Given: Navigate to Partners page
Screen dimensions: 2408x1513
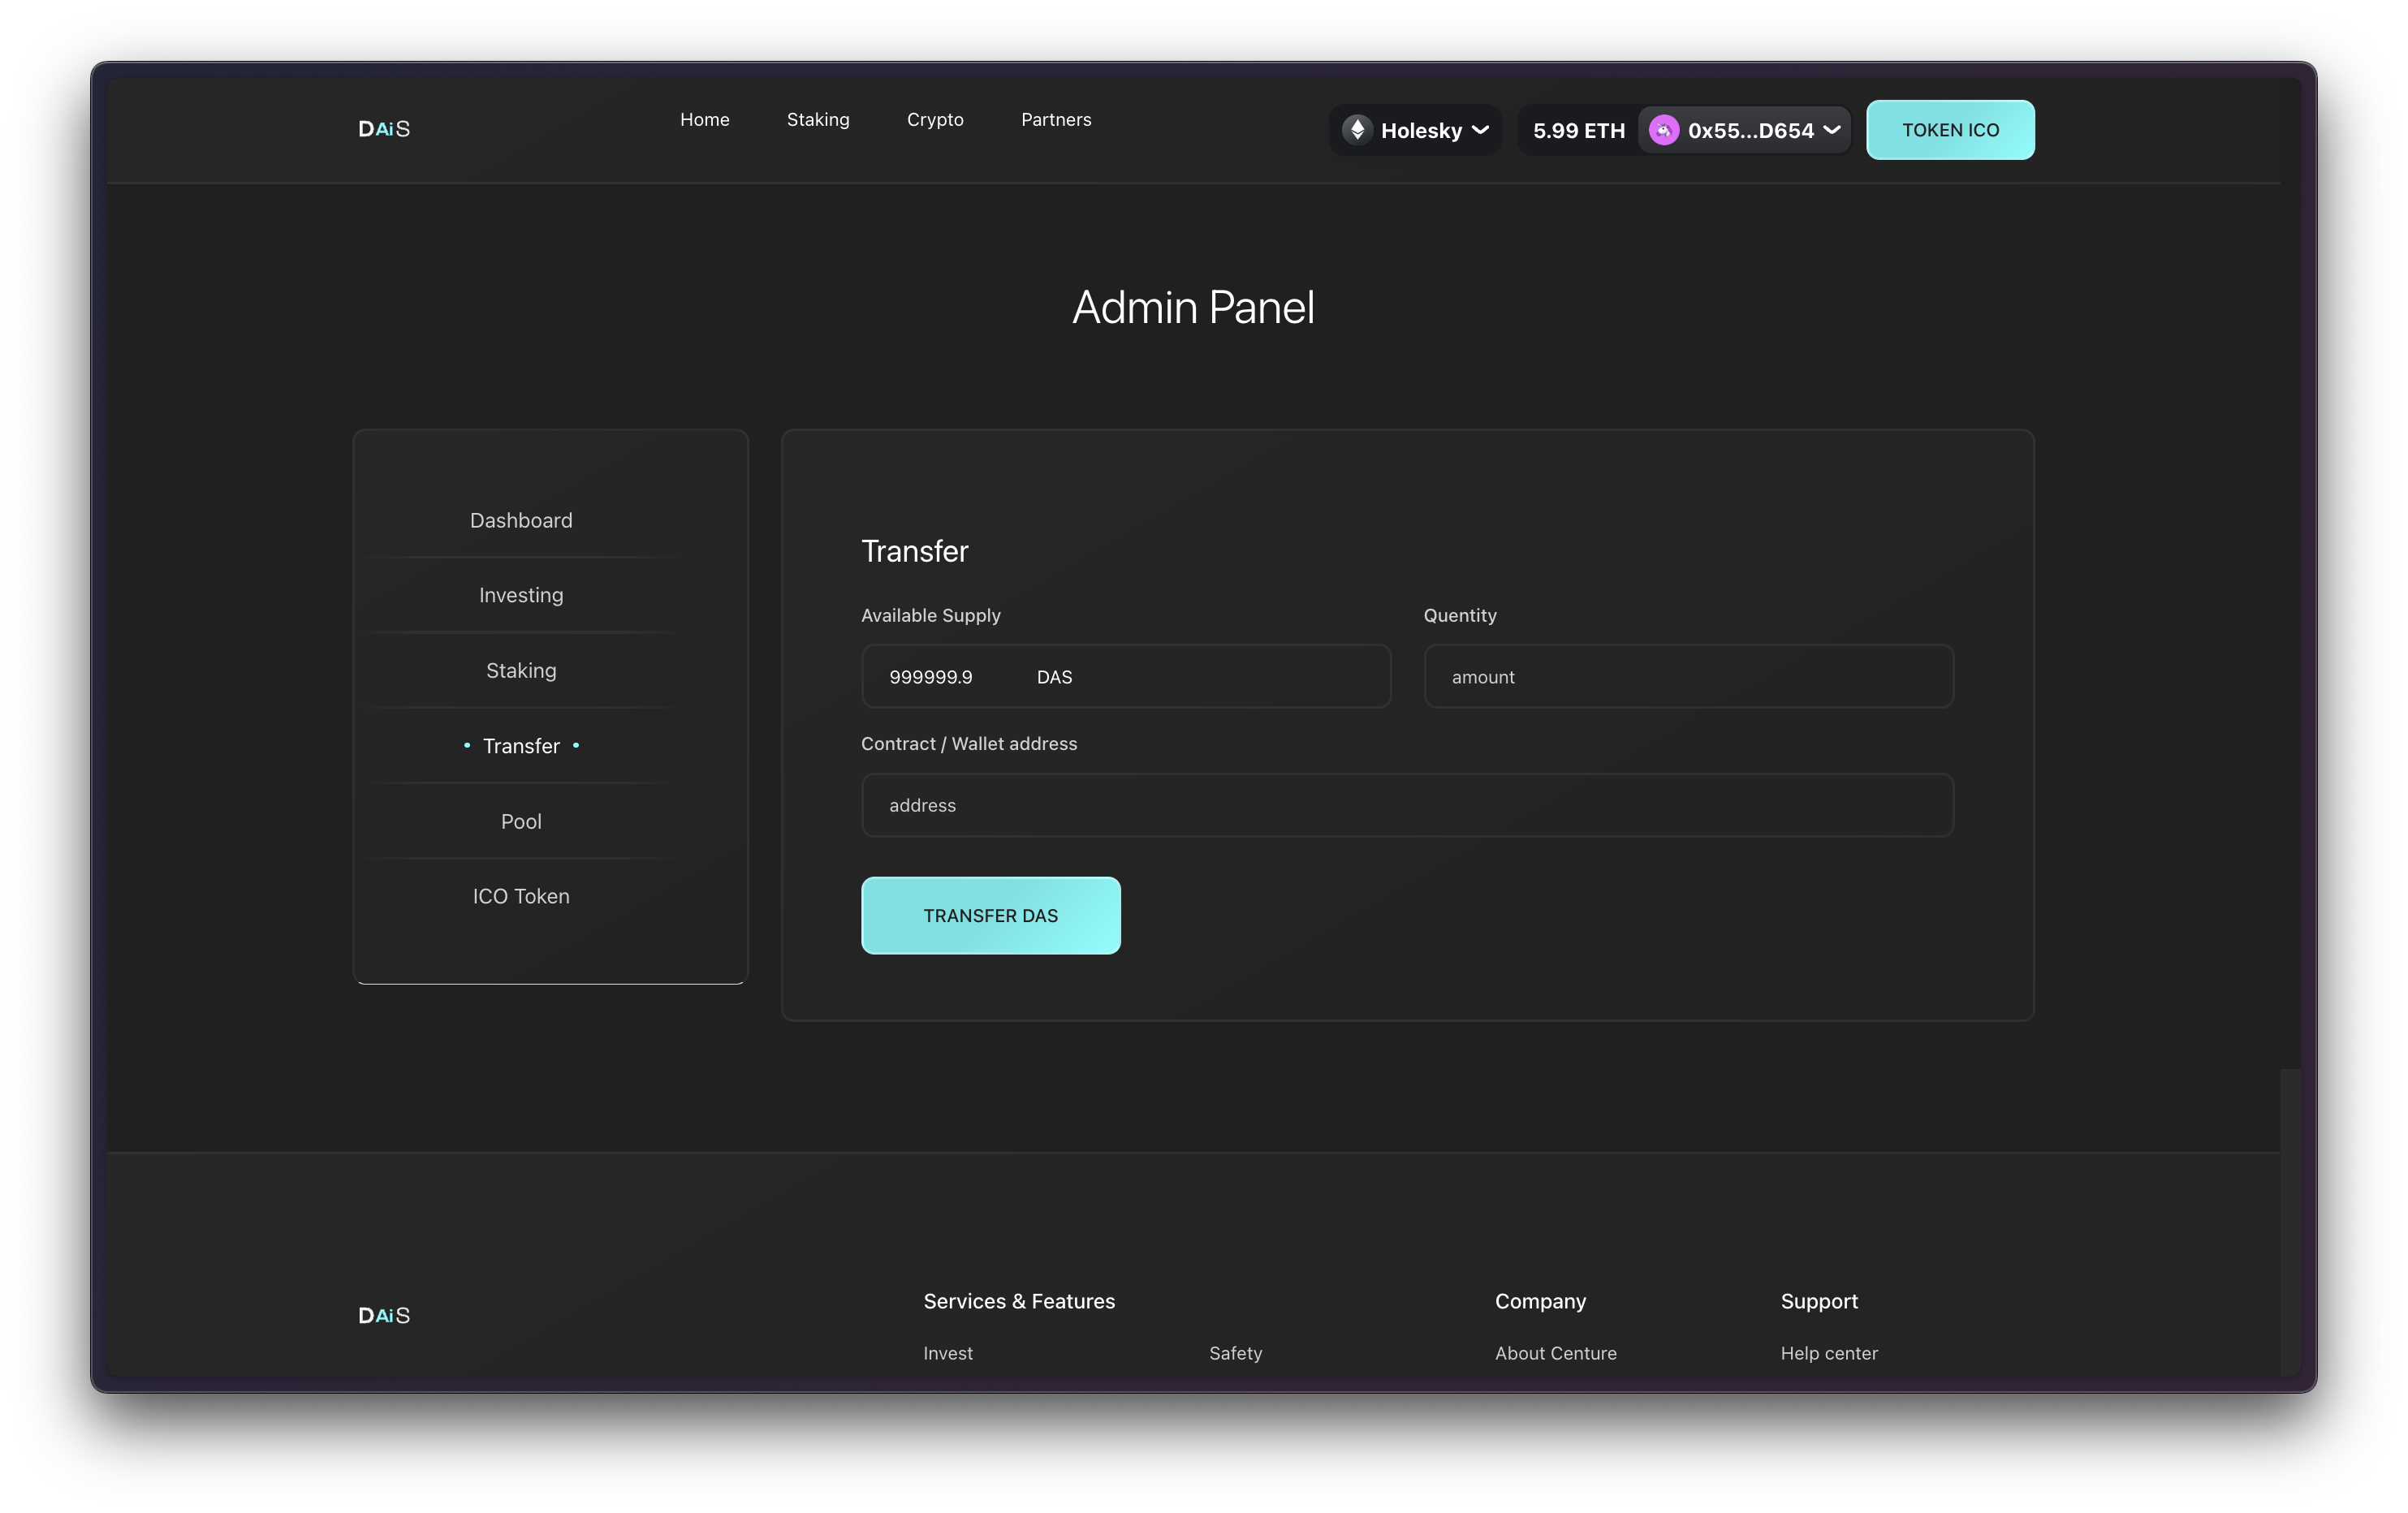Looking at the screenshot, I should [1055, 120].
